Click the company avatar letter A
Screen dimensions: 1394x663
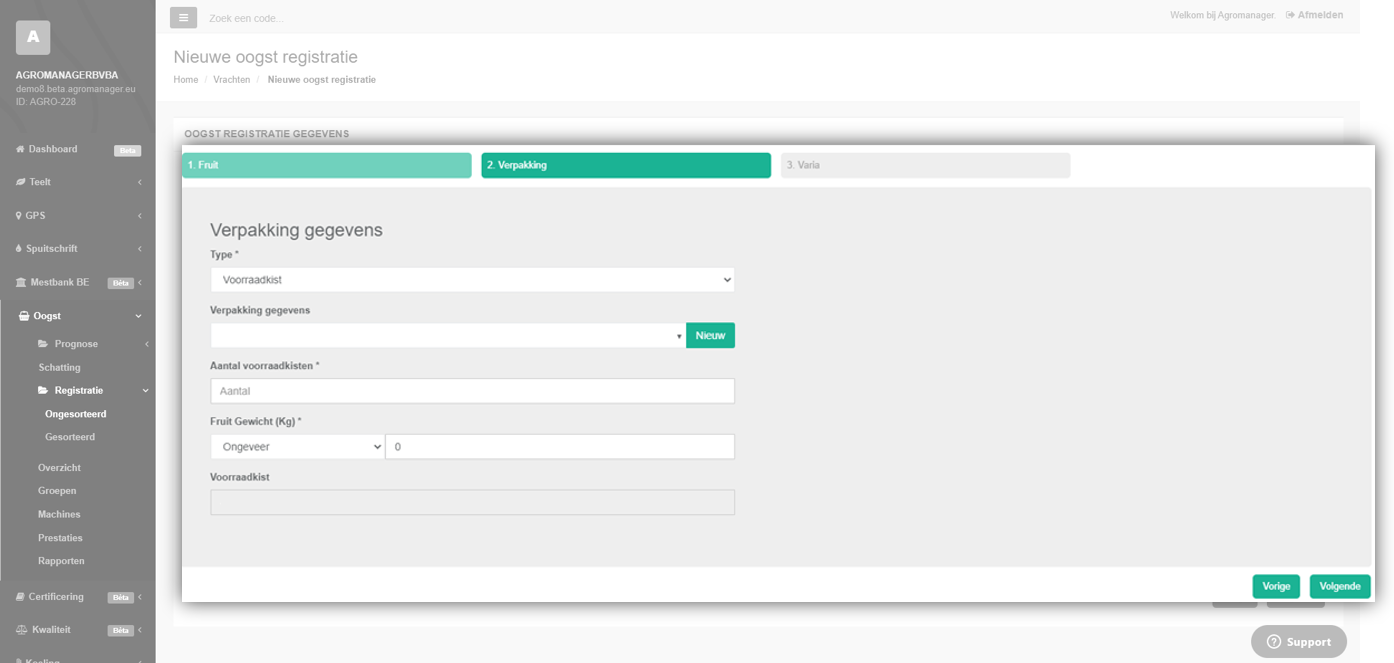(x=33, y=37)
